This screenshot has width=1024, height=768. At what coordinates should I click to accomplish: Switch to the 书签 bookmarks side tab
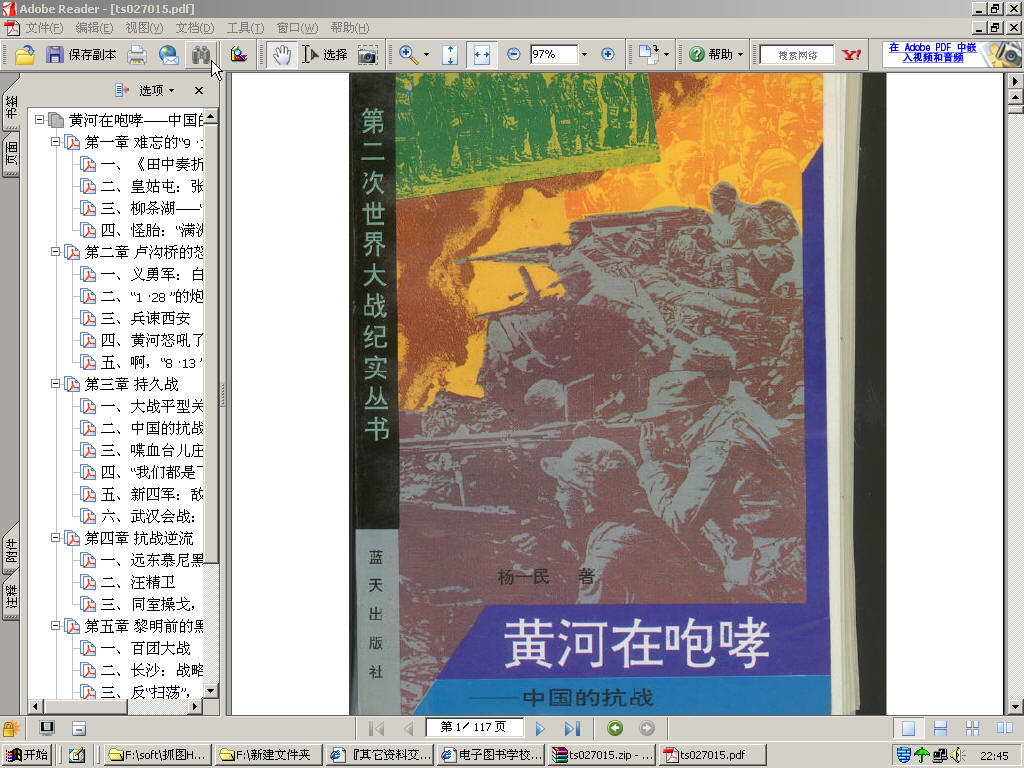[12, 105]
